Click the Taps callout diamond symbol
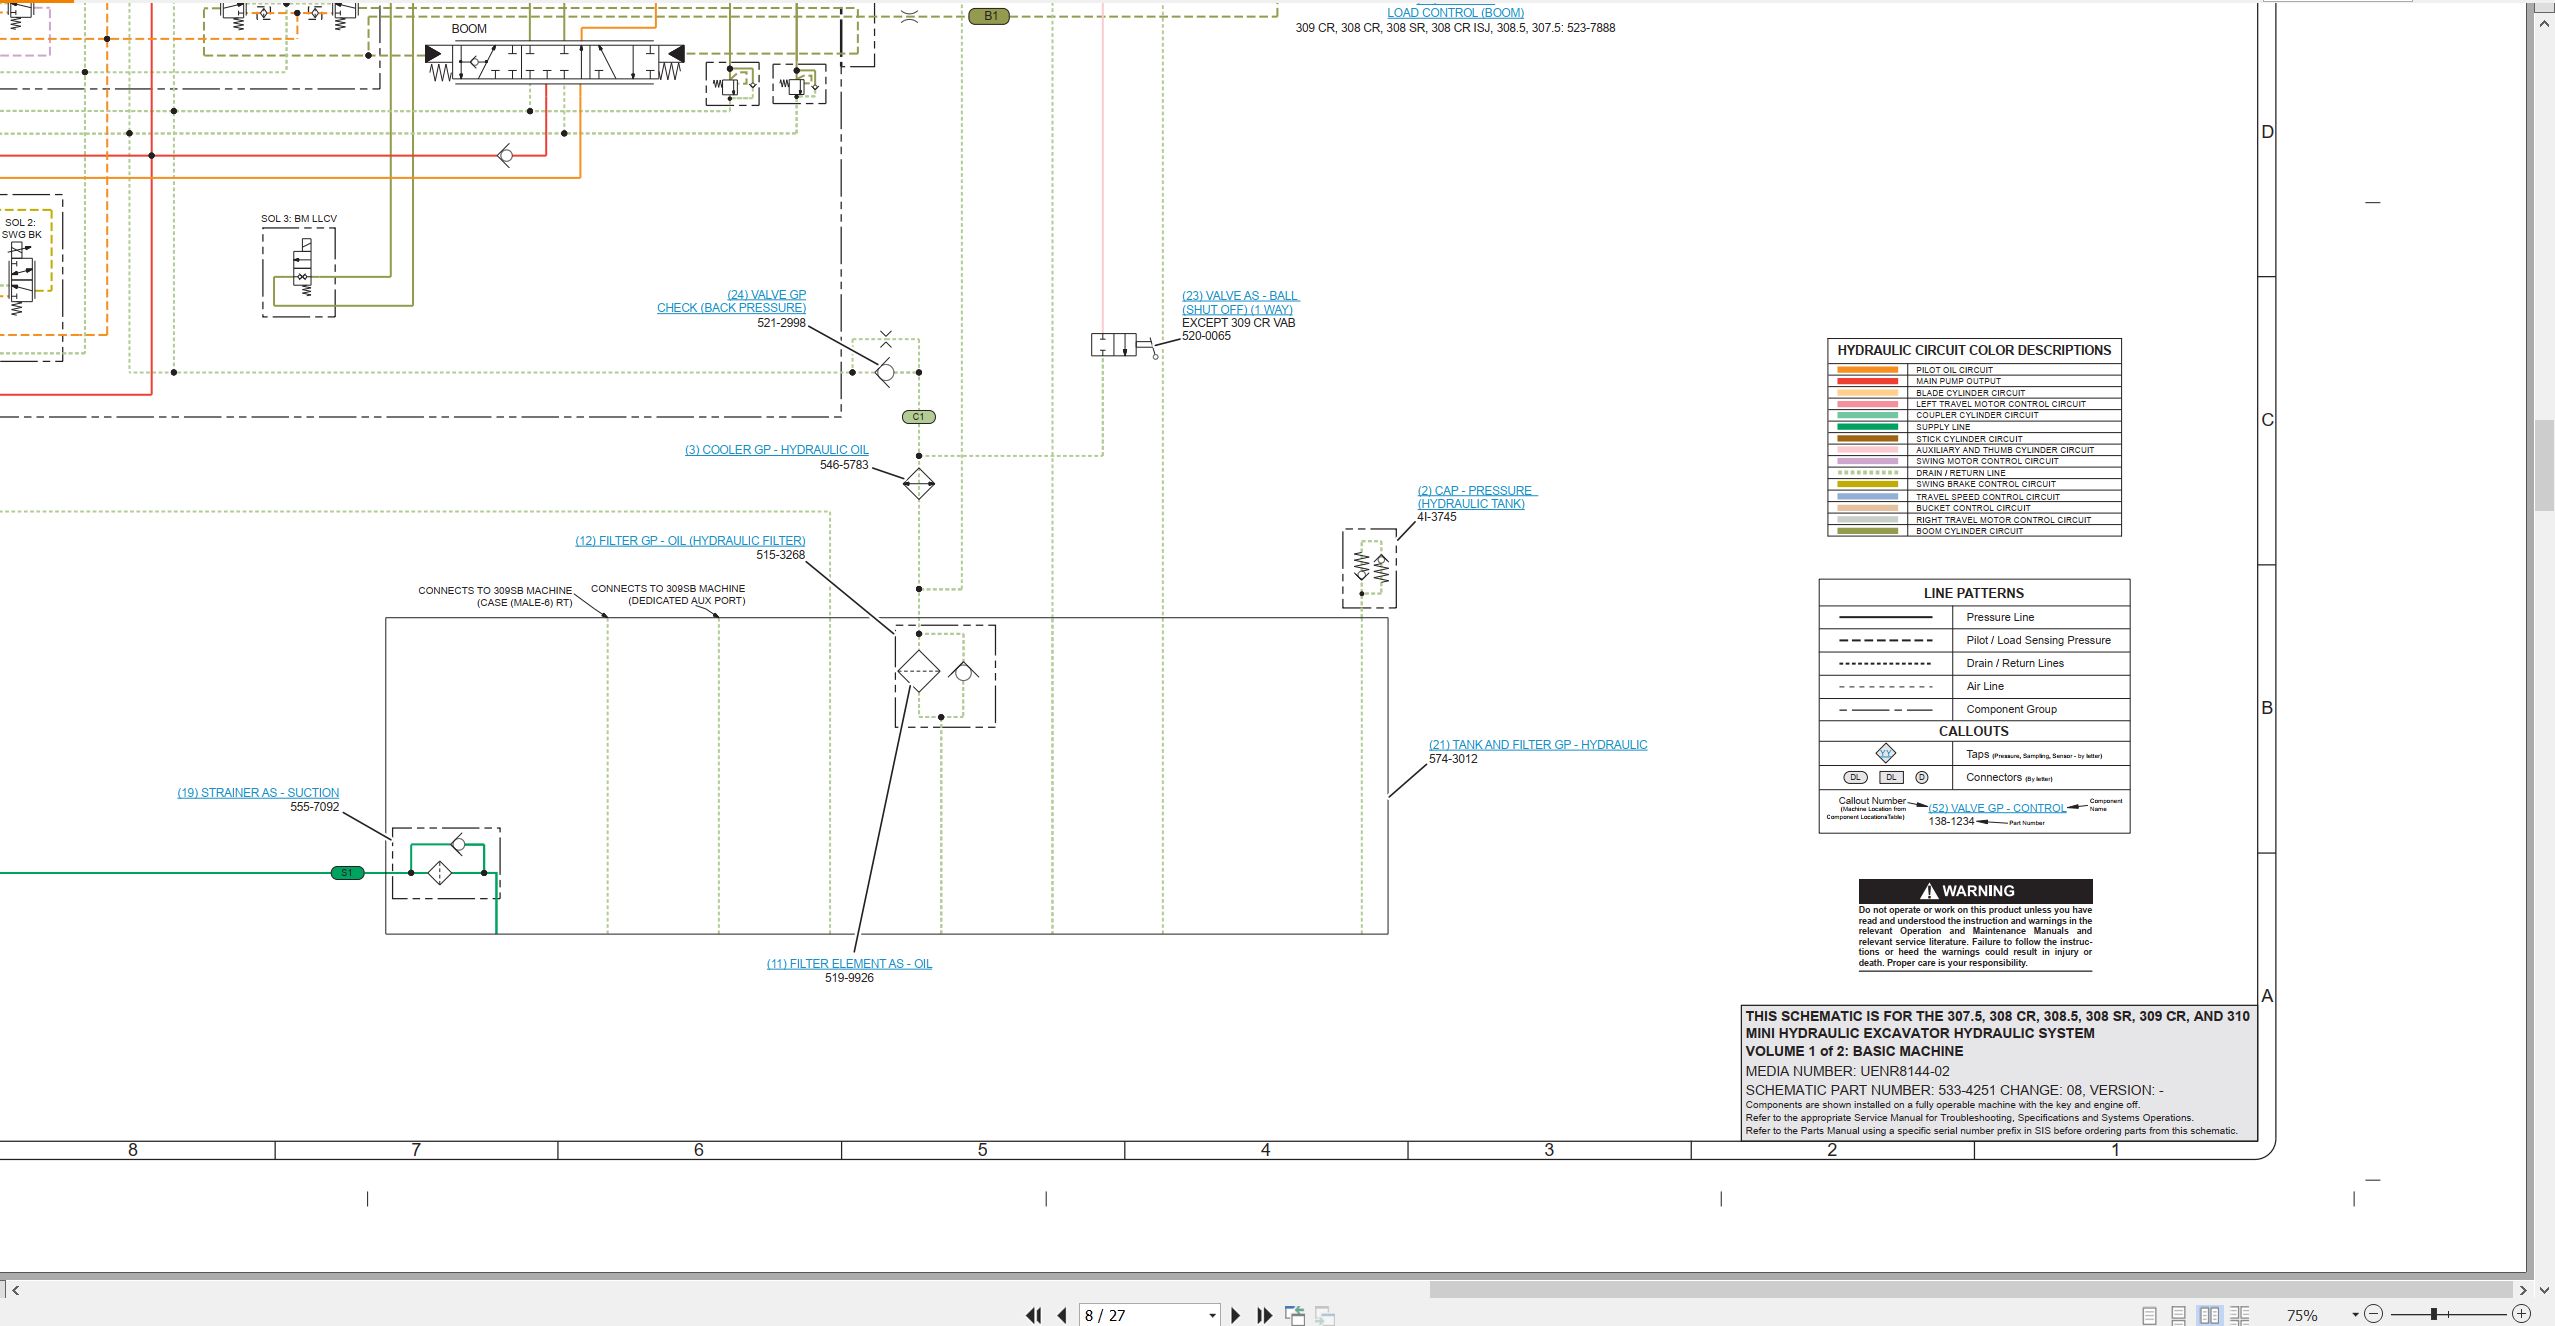2555x1326 pixels. pyautogui.click(x=1885, y=754)
